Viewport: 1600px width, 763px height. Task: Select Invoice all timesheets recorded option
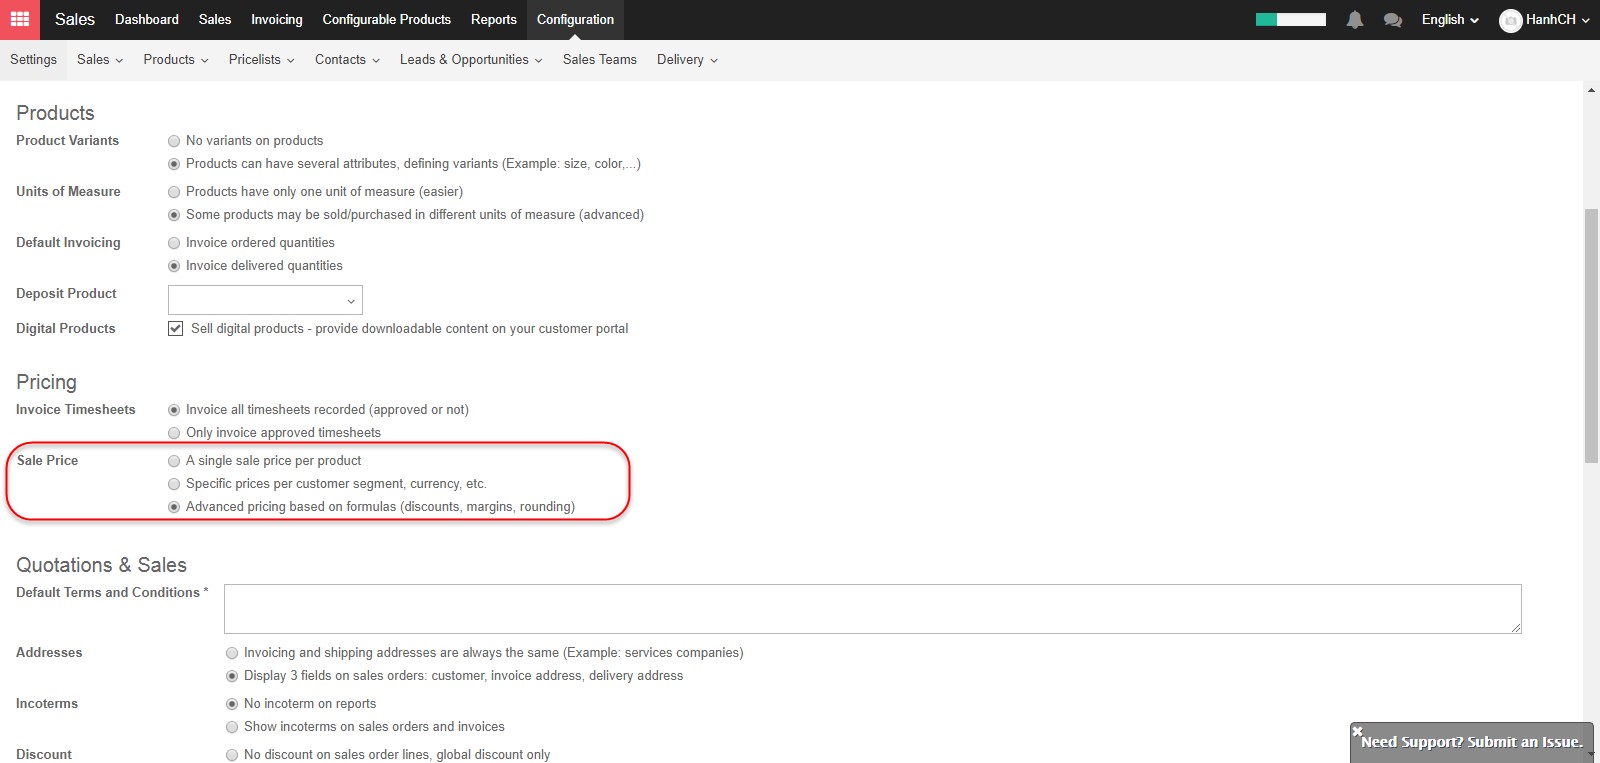click(x=174, y=410)
